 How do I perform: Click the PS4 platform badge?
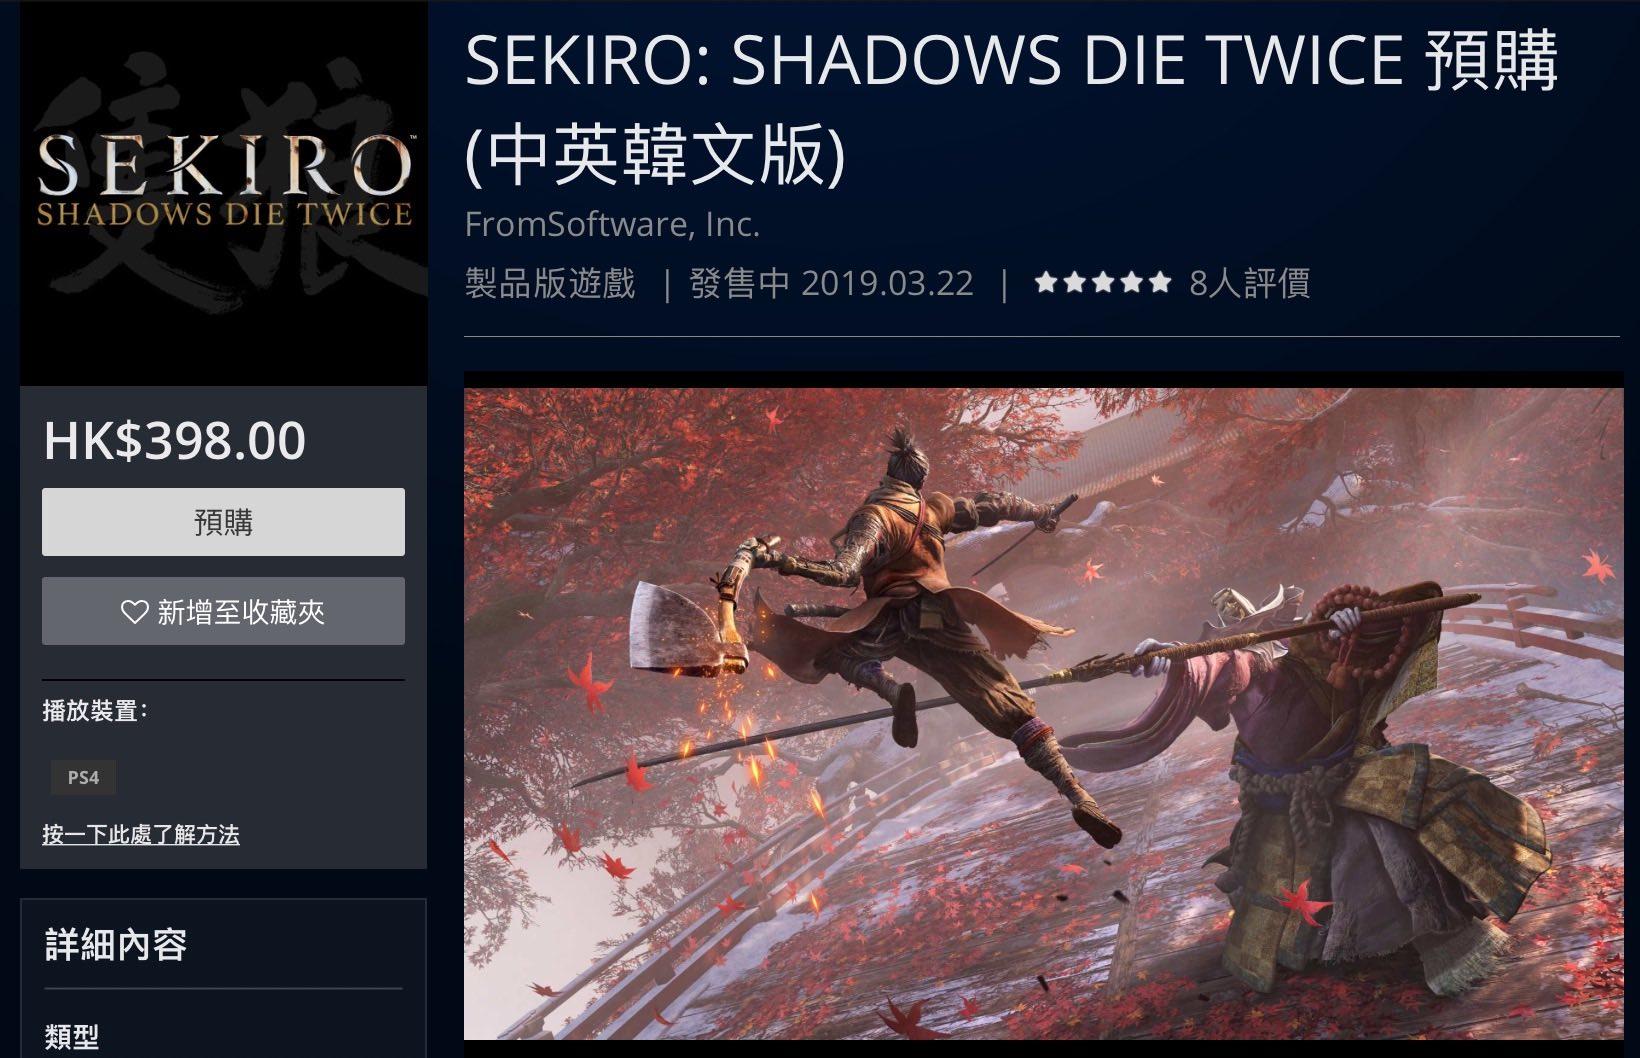coord(83,777)
